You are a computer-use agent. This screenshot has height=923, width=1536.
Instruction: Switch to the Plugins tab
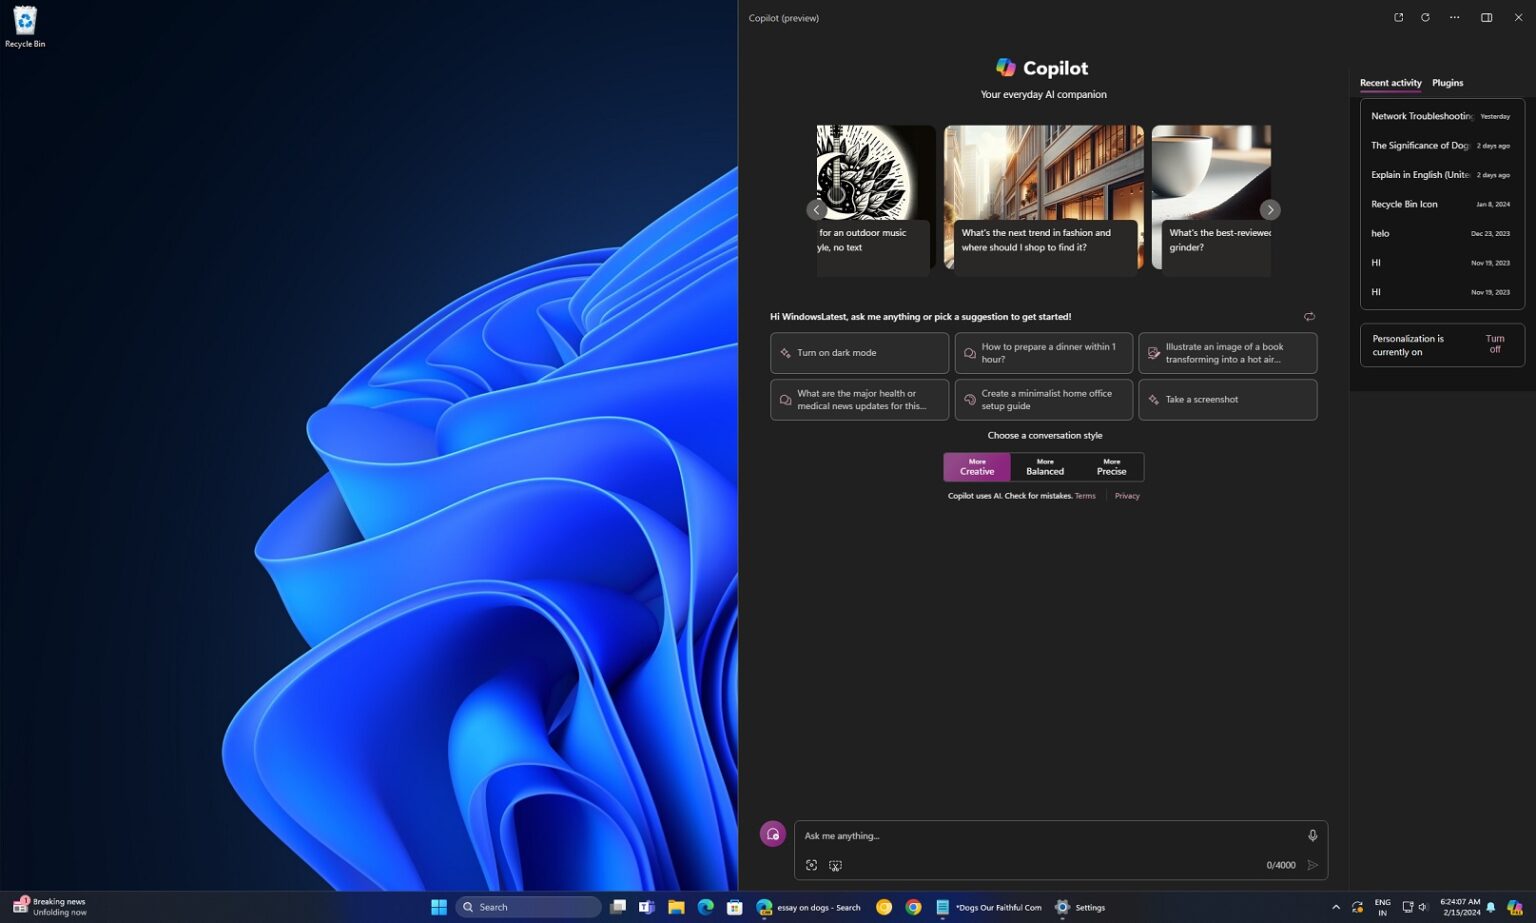click(x=1447, y=83)
